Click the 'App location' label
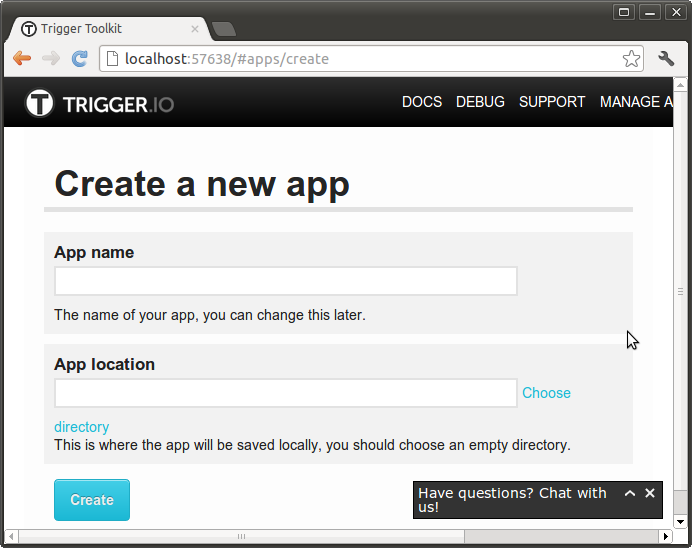 105,365
